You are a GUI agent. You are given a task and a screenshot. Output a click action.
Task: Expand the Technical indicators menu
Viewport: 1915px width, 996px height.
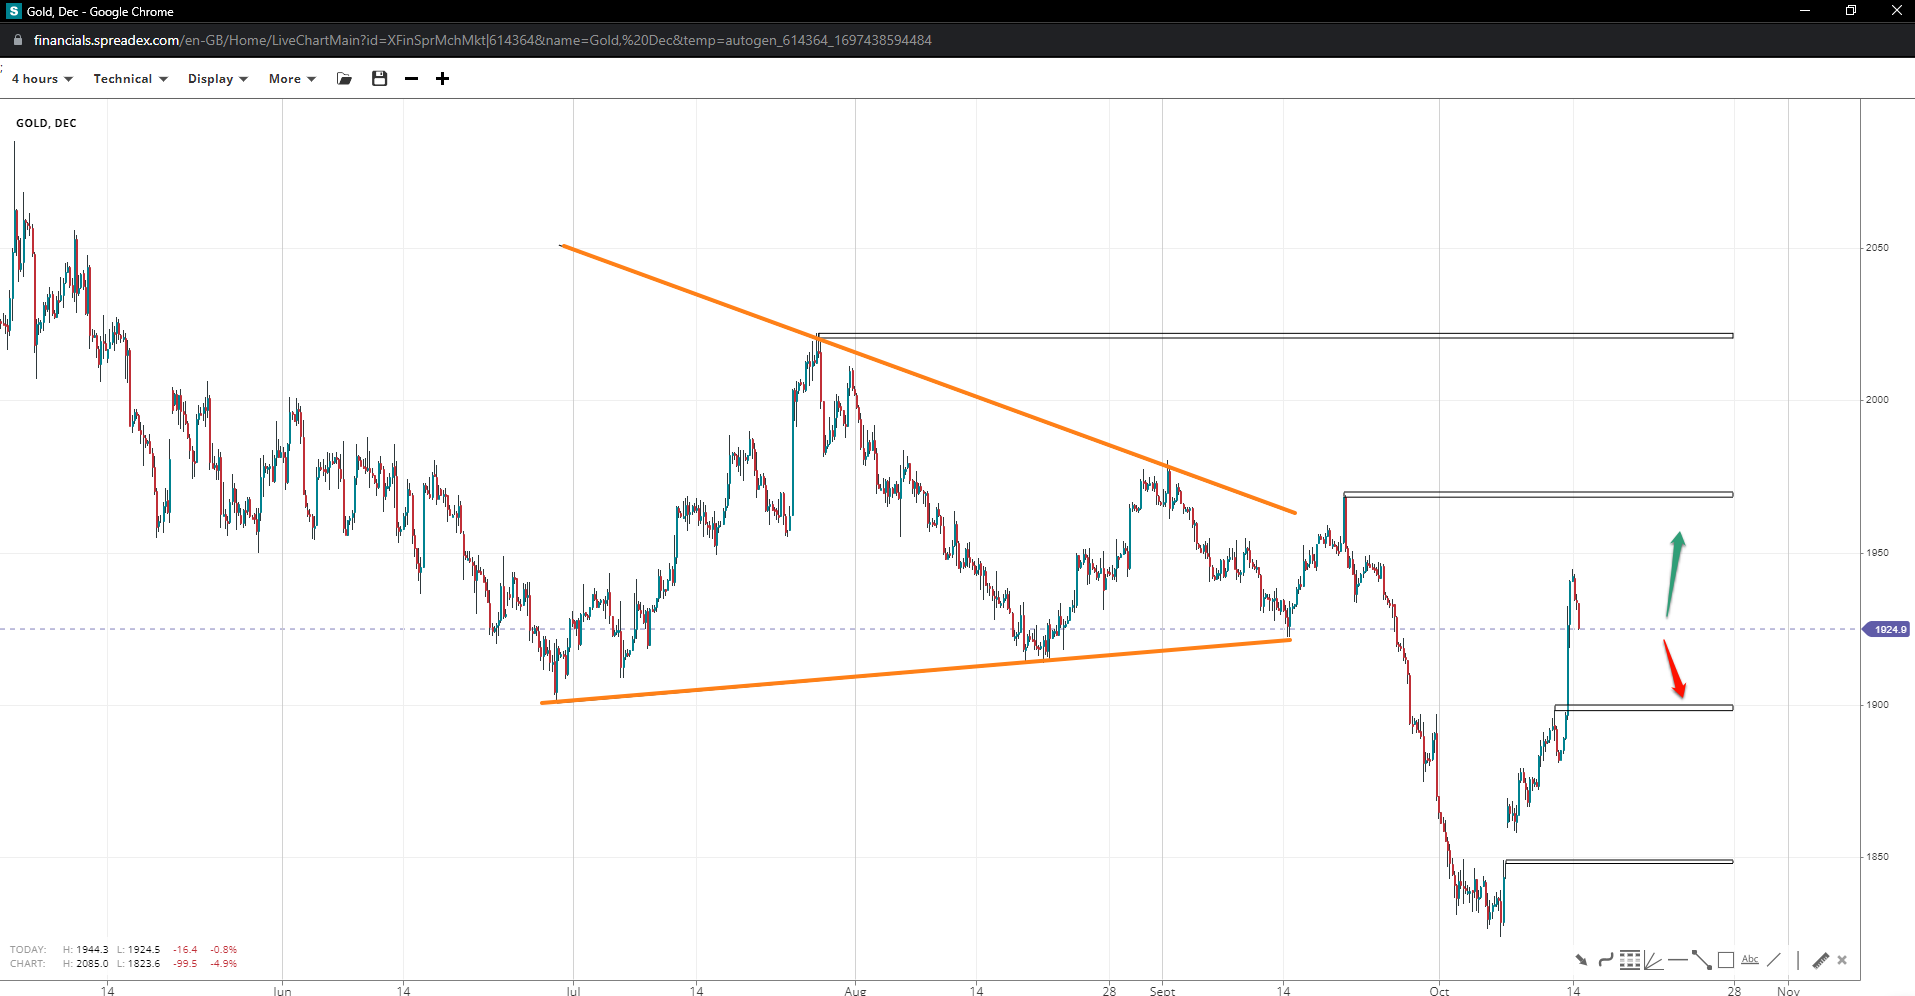(x=130, y=79)
